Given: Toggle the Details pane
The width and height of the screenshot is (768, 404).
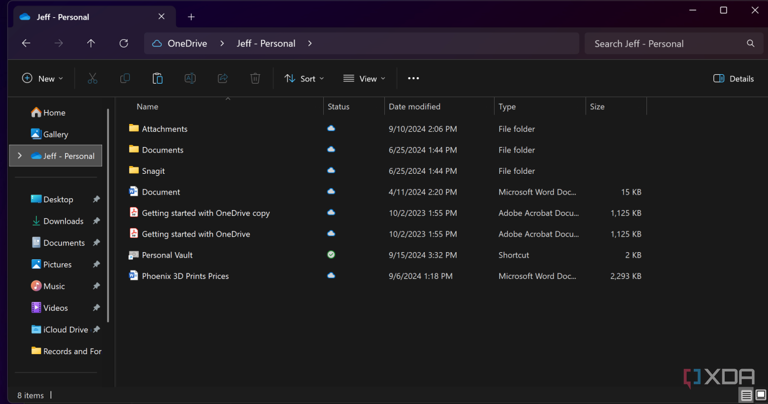Looking at the screenshot, I should [x=733, y=78].
